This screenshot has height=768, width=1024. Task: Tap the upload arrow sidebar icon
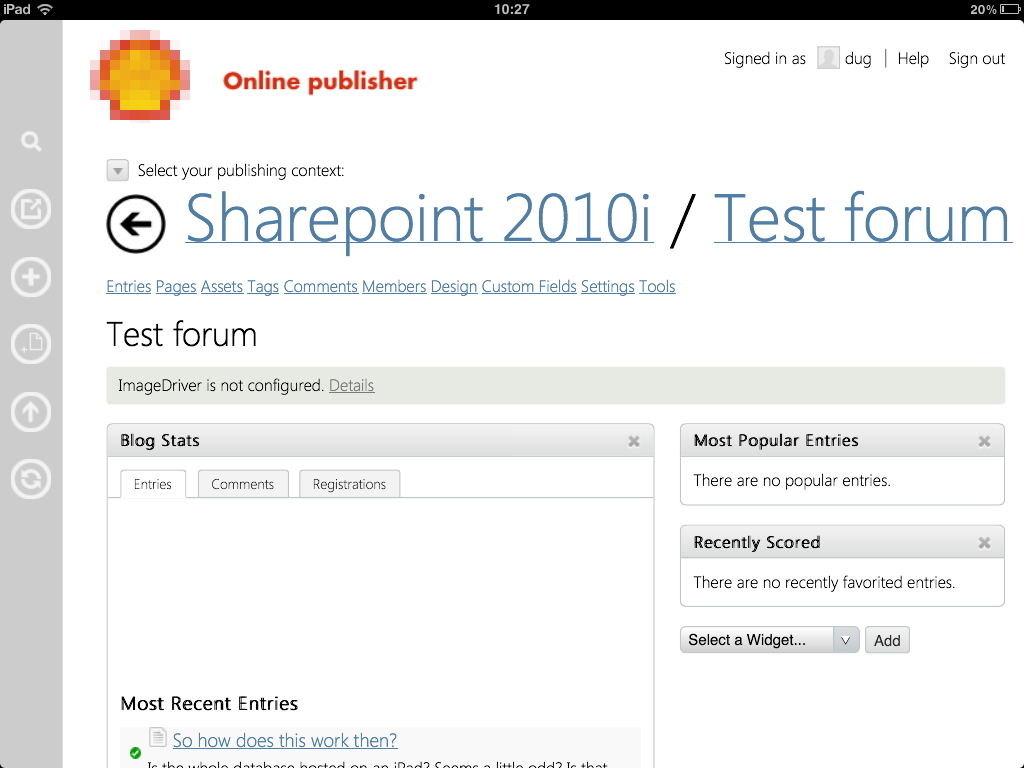coord(31,411)
